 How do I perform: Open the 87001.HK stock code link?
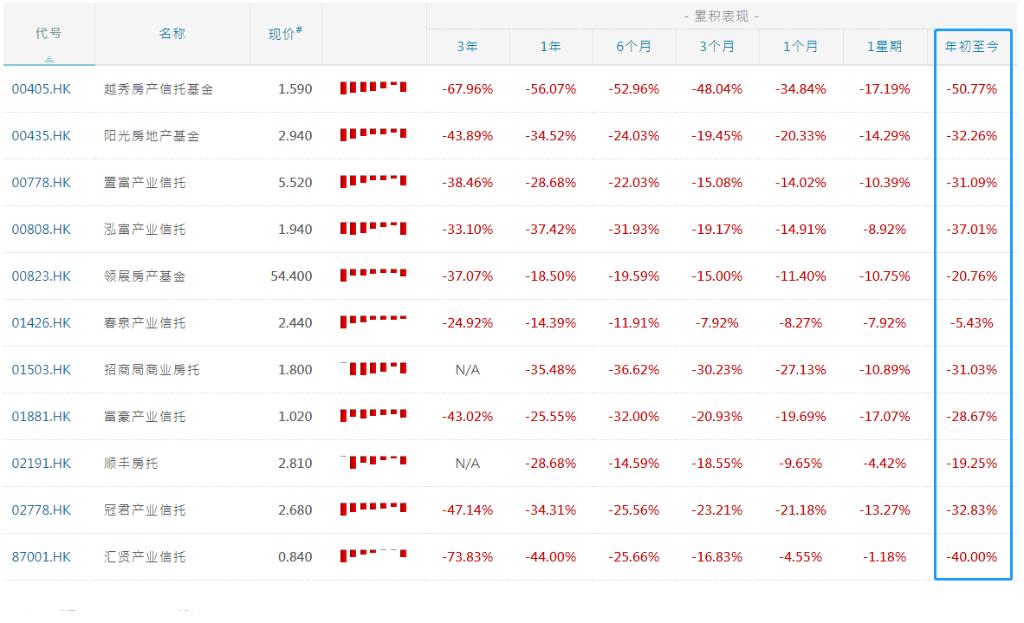[41, 557]
